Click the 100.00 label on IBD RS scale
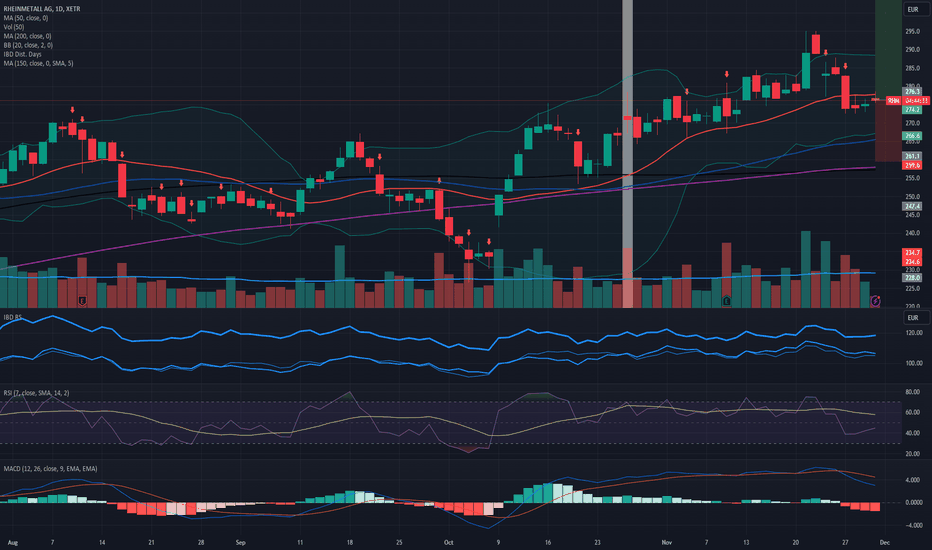932x550 pixels. tap(914, 363)
